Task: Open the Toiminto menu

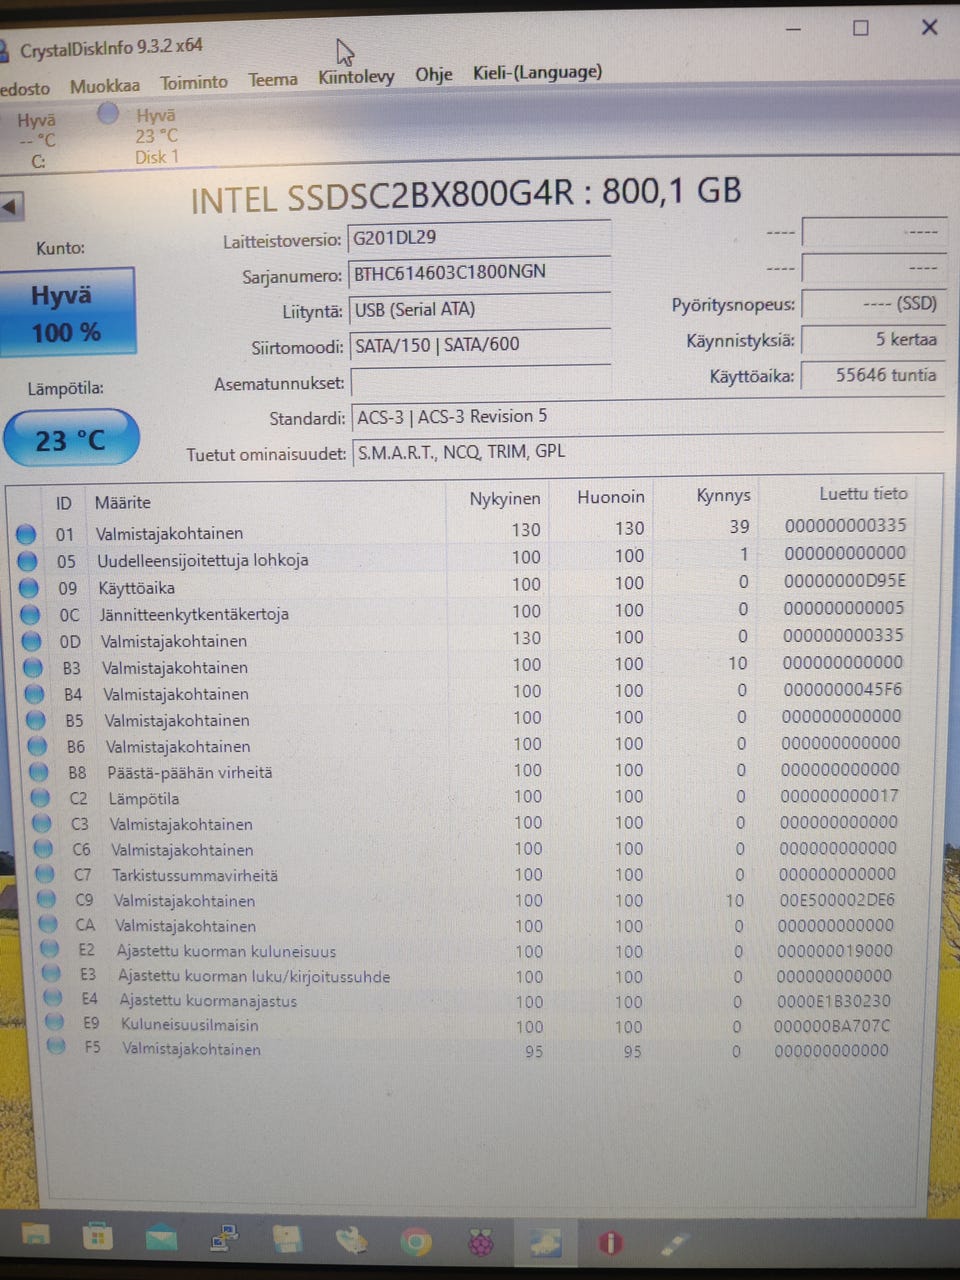Action: [x=194, y=82]
